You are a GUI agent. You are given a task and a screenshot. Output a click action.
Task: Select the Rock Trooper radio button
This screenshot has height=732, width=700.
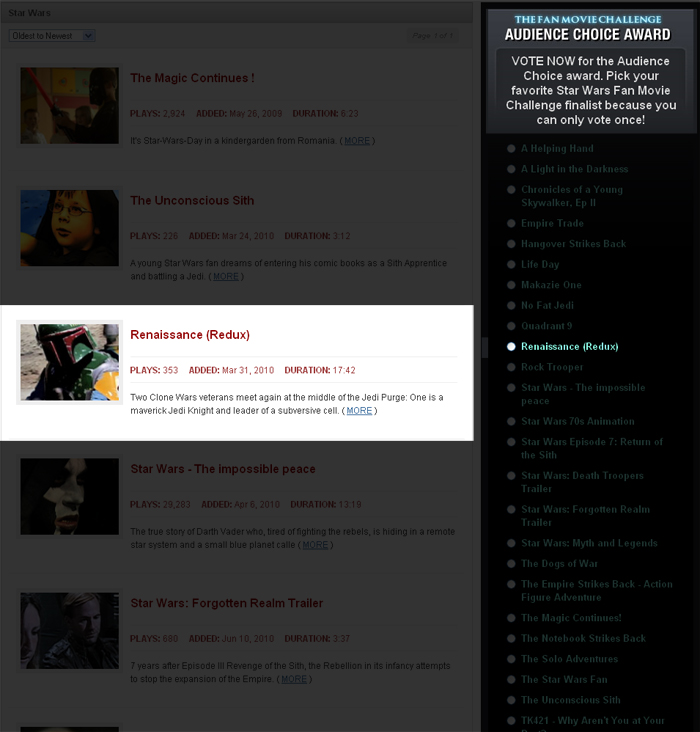511,367
